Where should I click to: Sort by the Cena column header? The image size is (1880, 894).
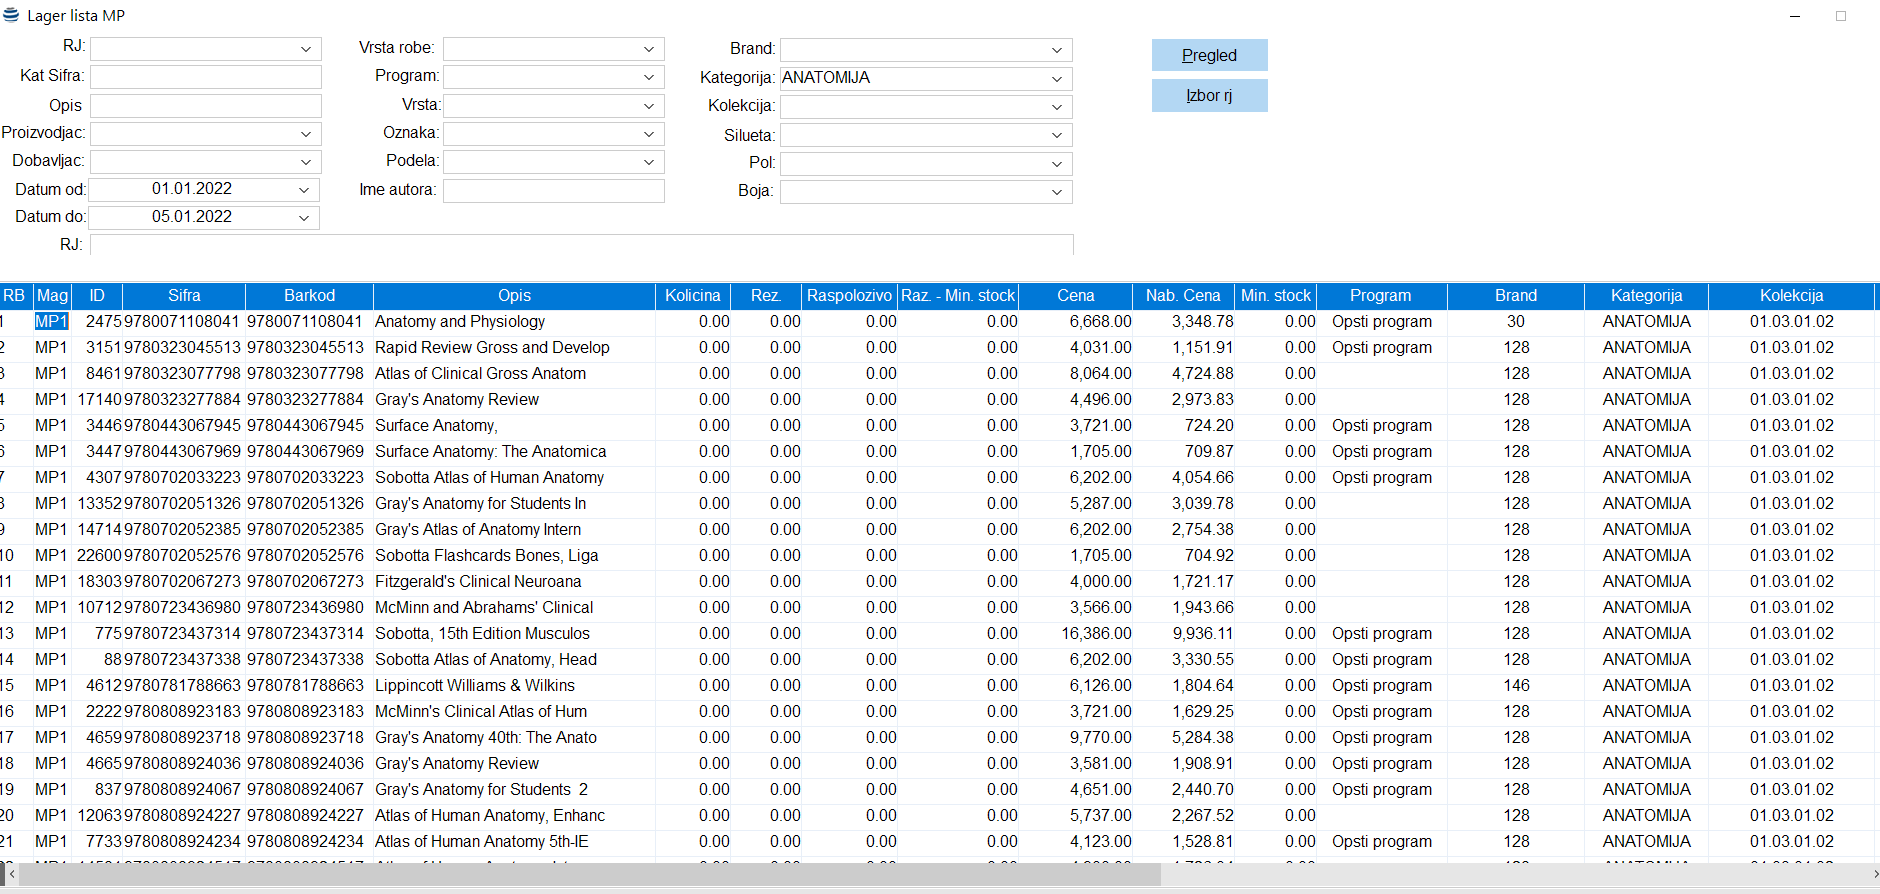coord(1075,296)
